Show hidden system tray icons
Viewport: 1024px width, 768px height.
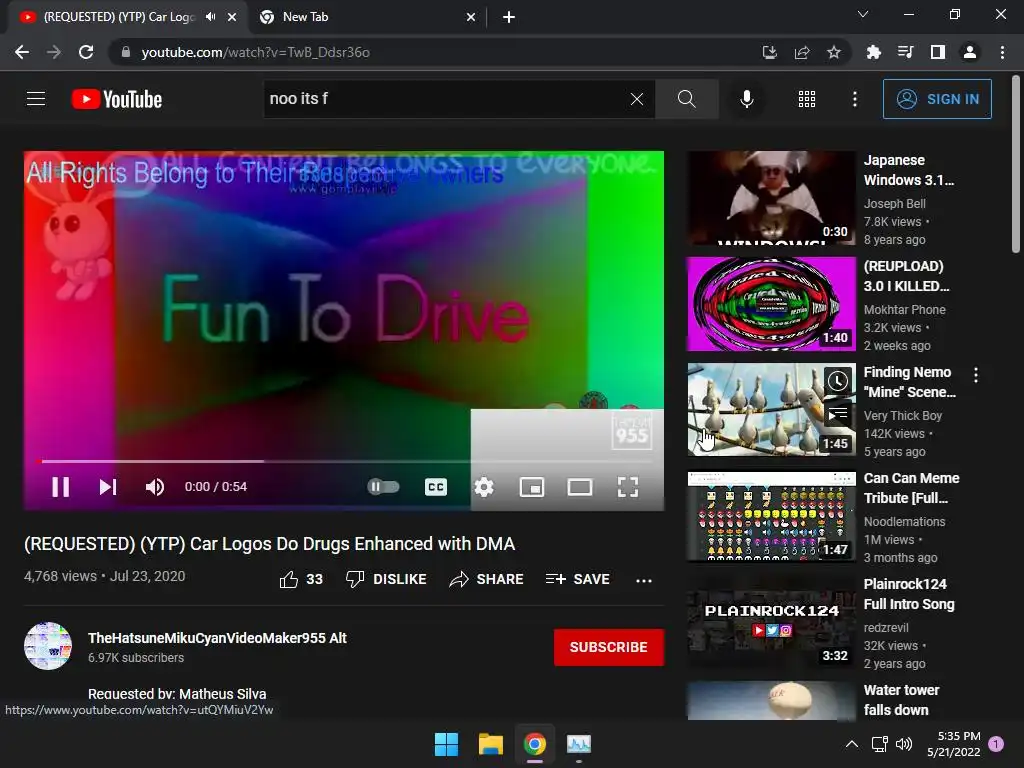point(852,744)
